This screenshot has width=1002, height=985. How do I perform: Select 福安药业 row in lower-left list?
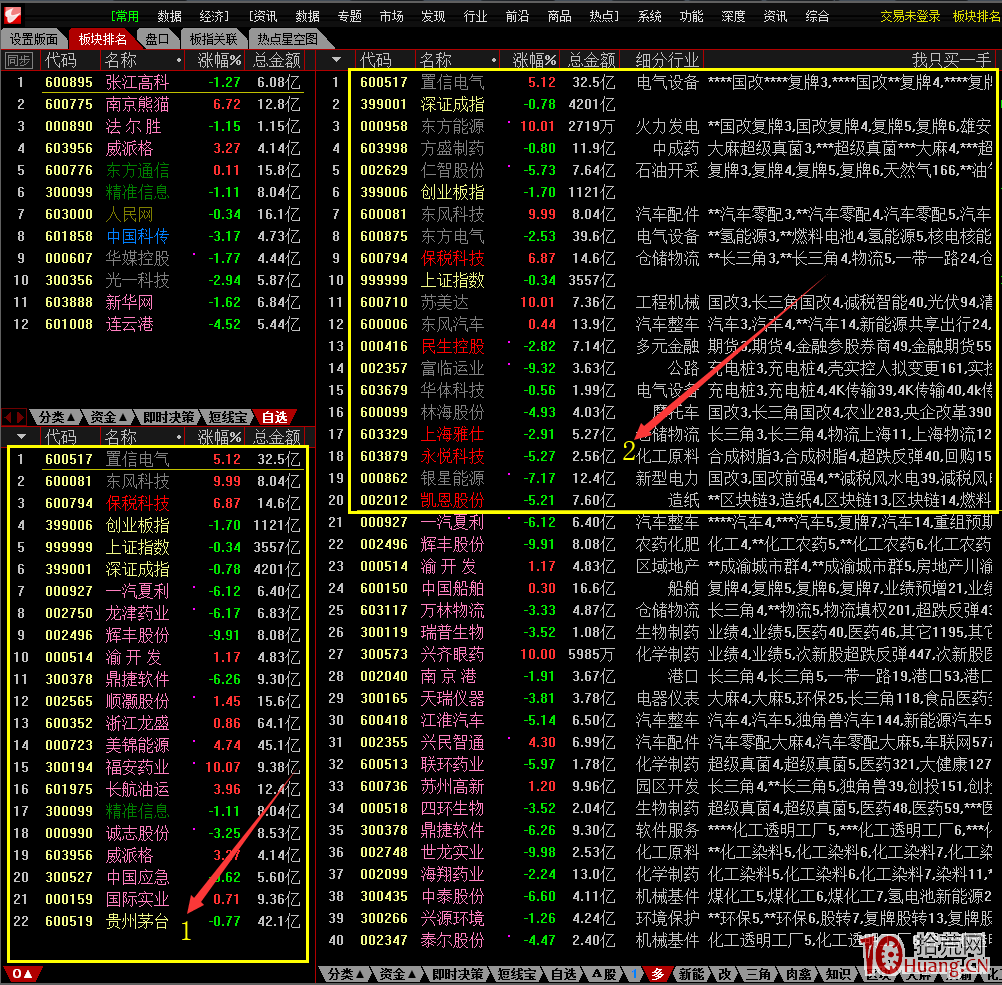(x=157, y=767)
